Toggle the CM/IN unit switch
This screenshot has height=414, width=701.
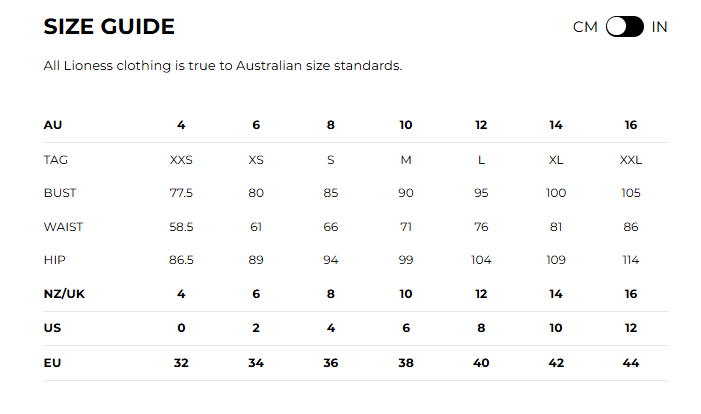[x=625, y=27]
